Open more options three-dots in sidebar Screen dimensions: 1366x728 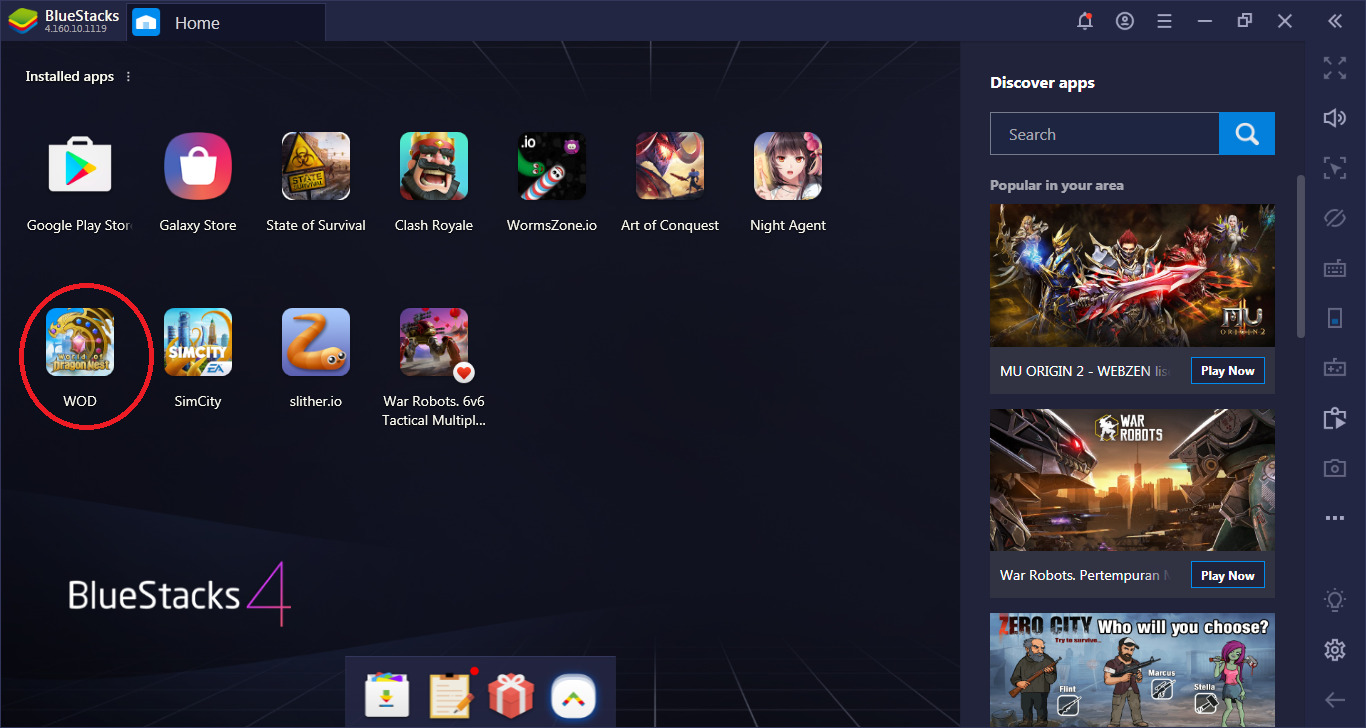tap(1335, 518)
